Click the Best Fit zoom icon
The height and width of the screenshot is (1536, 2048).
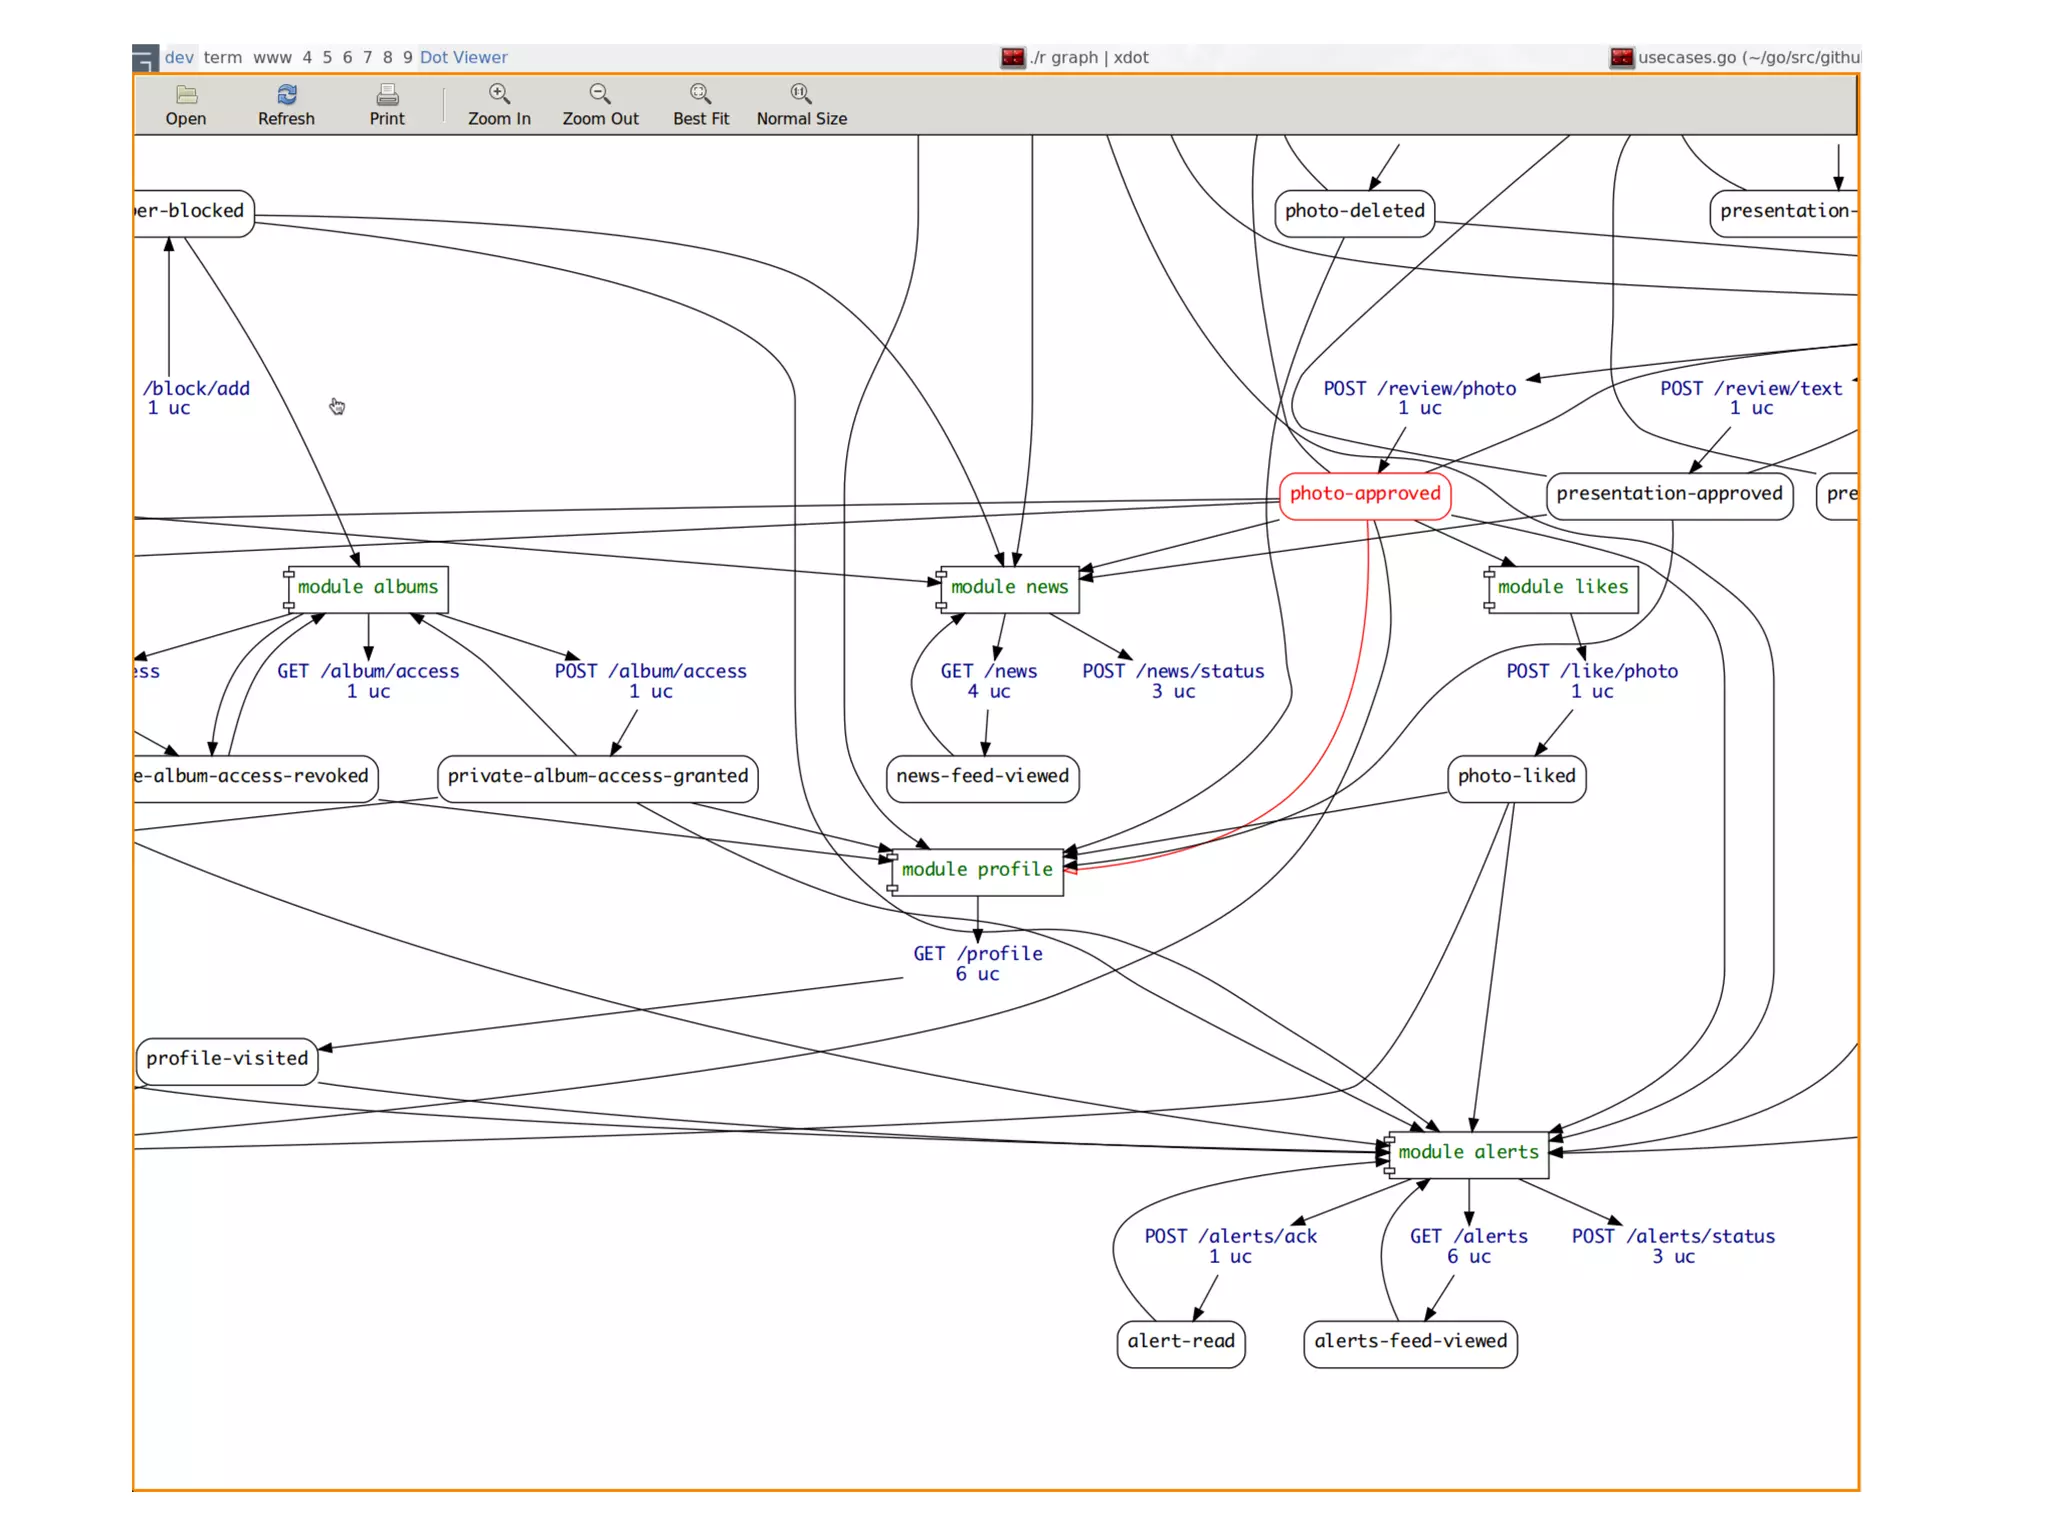(x=700, y=94)
